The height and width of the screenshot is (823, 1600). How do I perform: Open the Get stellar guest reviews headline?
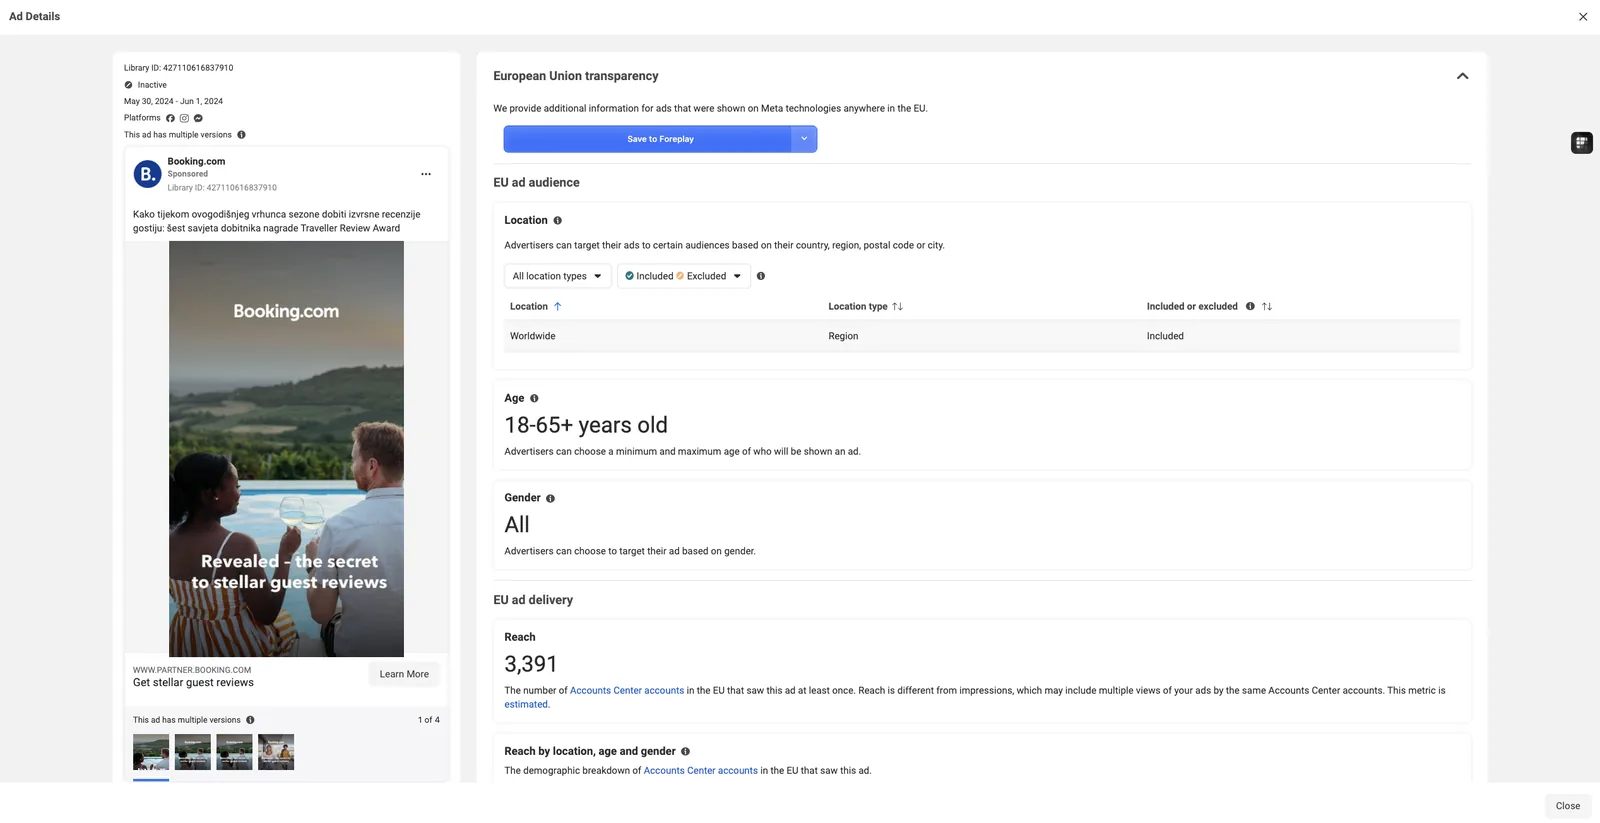coord(193,683)
